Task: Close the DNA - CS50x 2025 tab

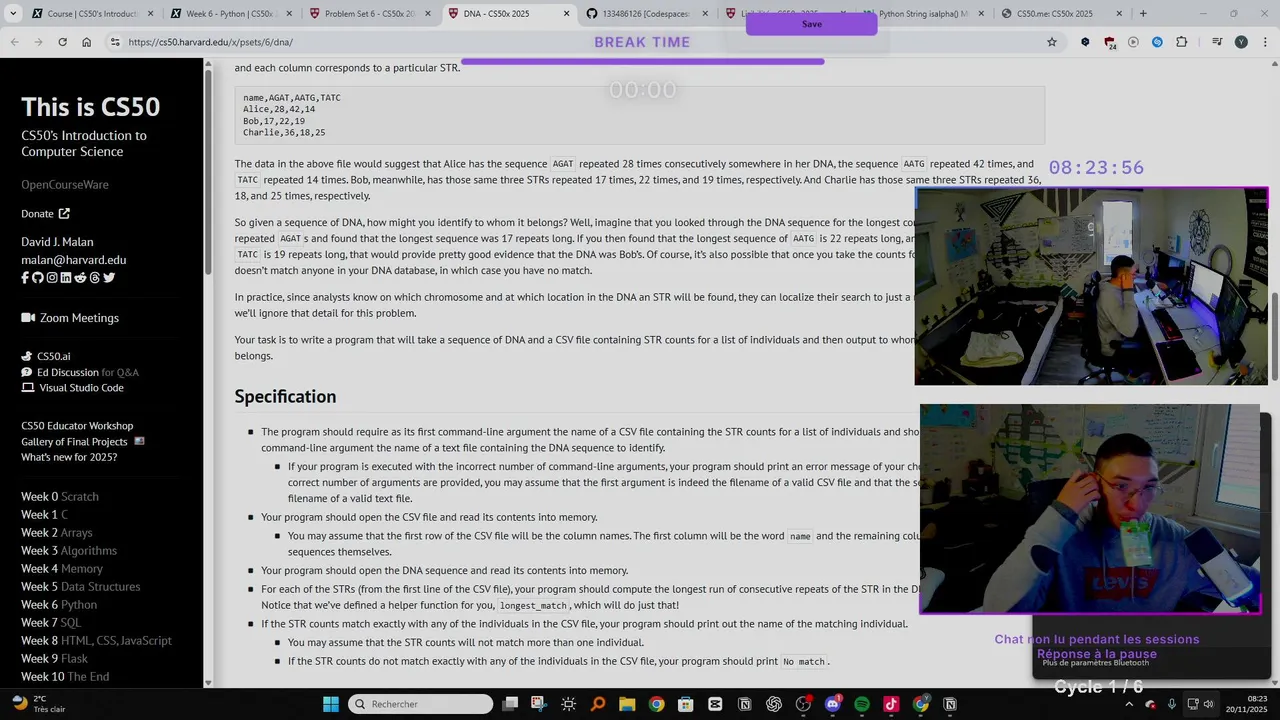Action: [x=565, y=14]
